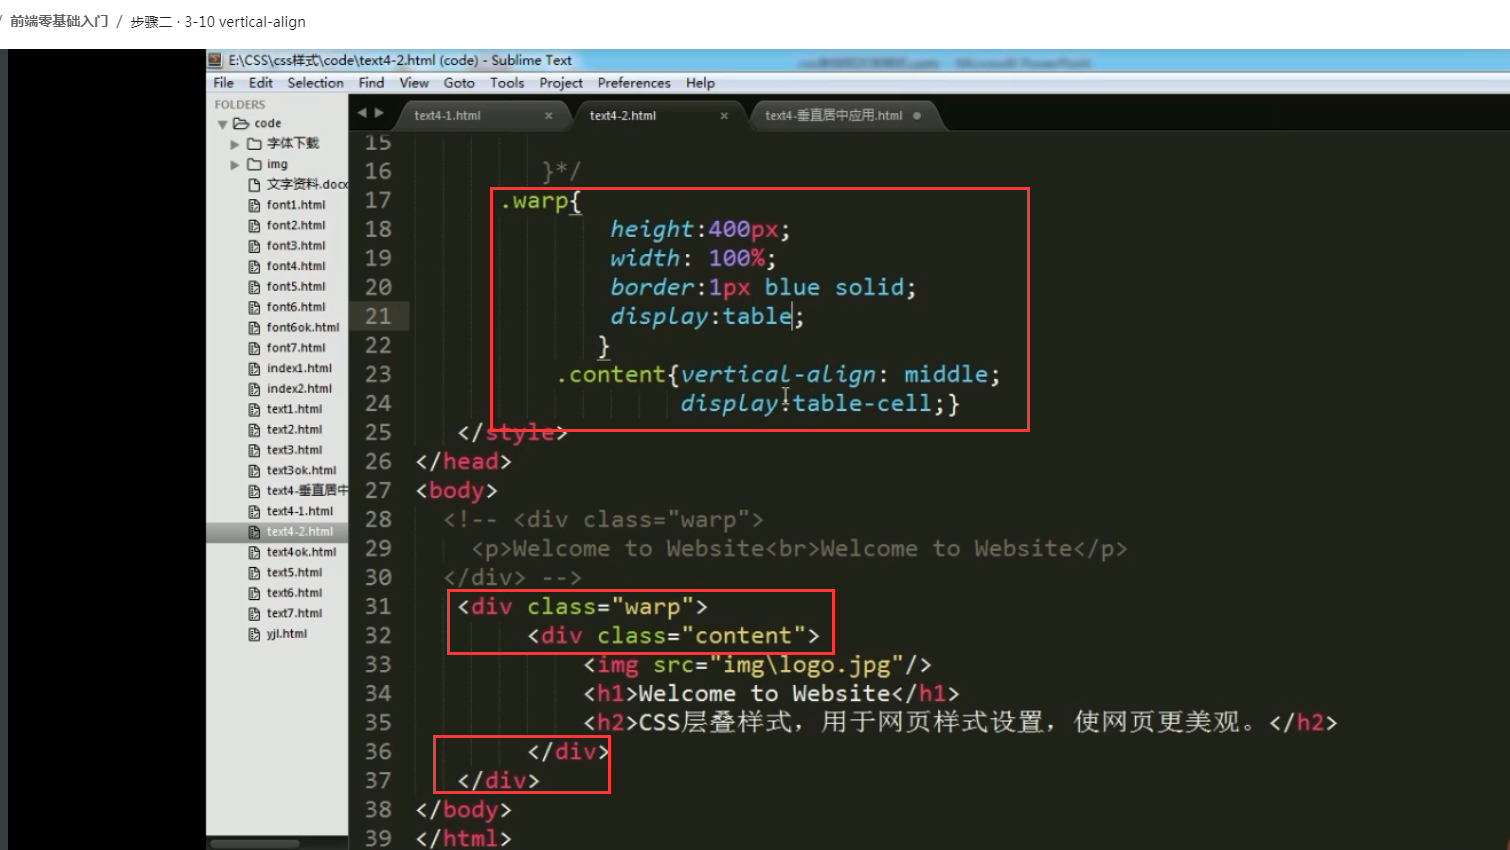Click the 文字资料.docx file icon

click(254, 185)
